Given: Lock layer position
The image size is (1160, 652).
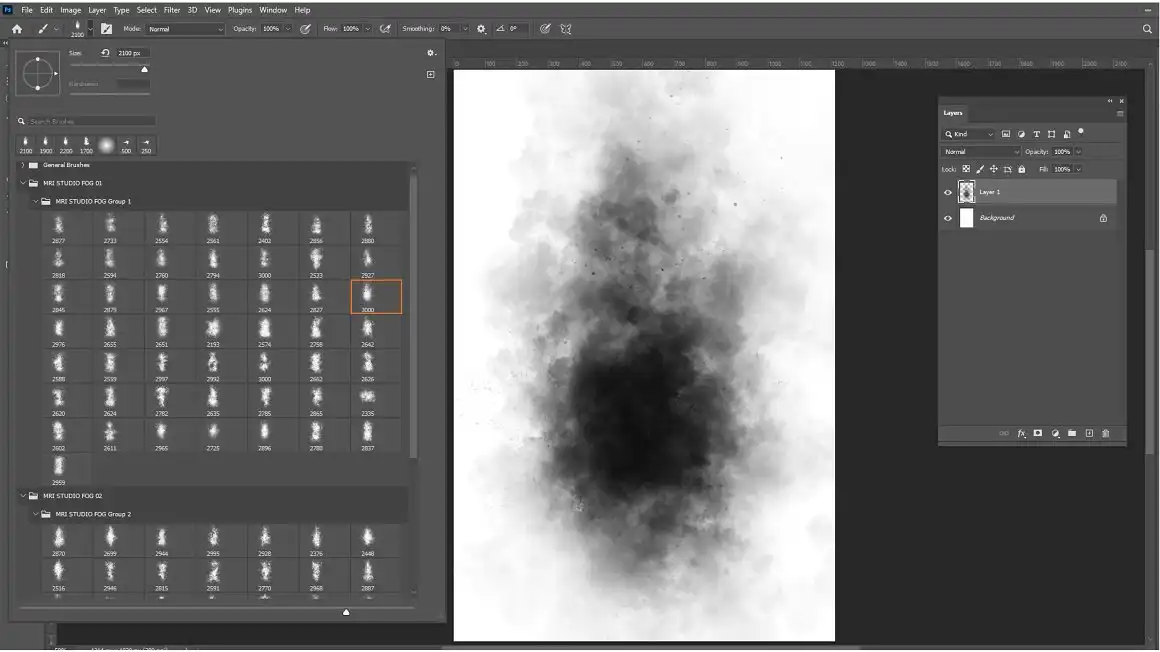Looking at the screenshot, I should coord(994,169).
